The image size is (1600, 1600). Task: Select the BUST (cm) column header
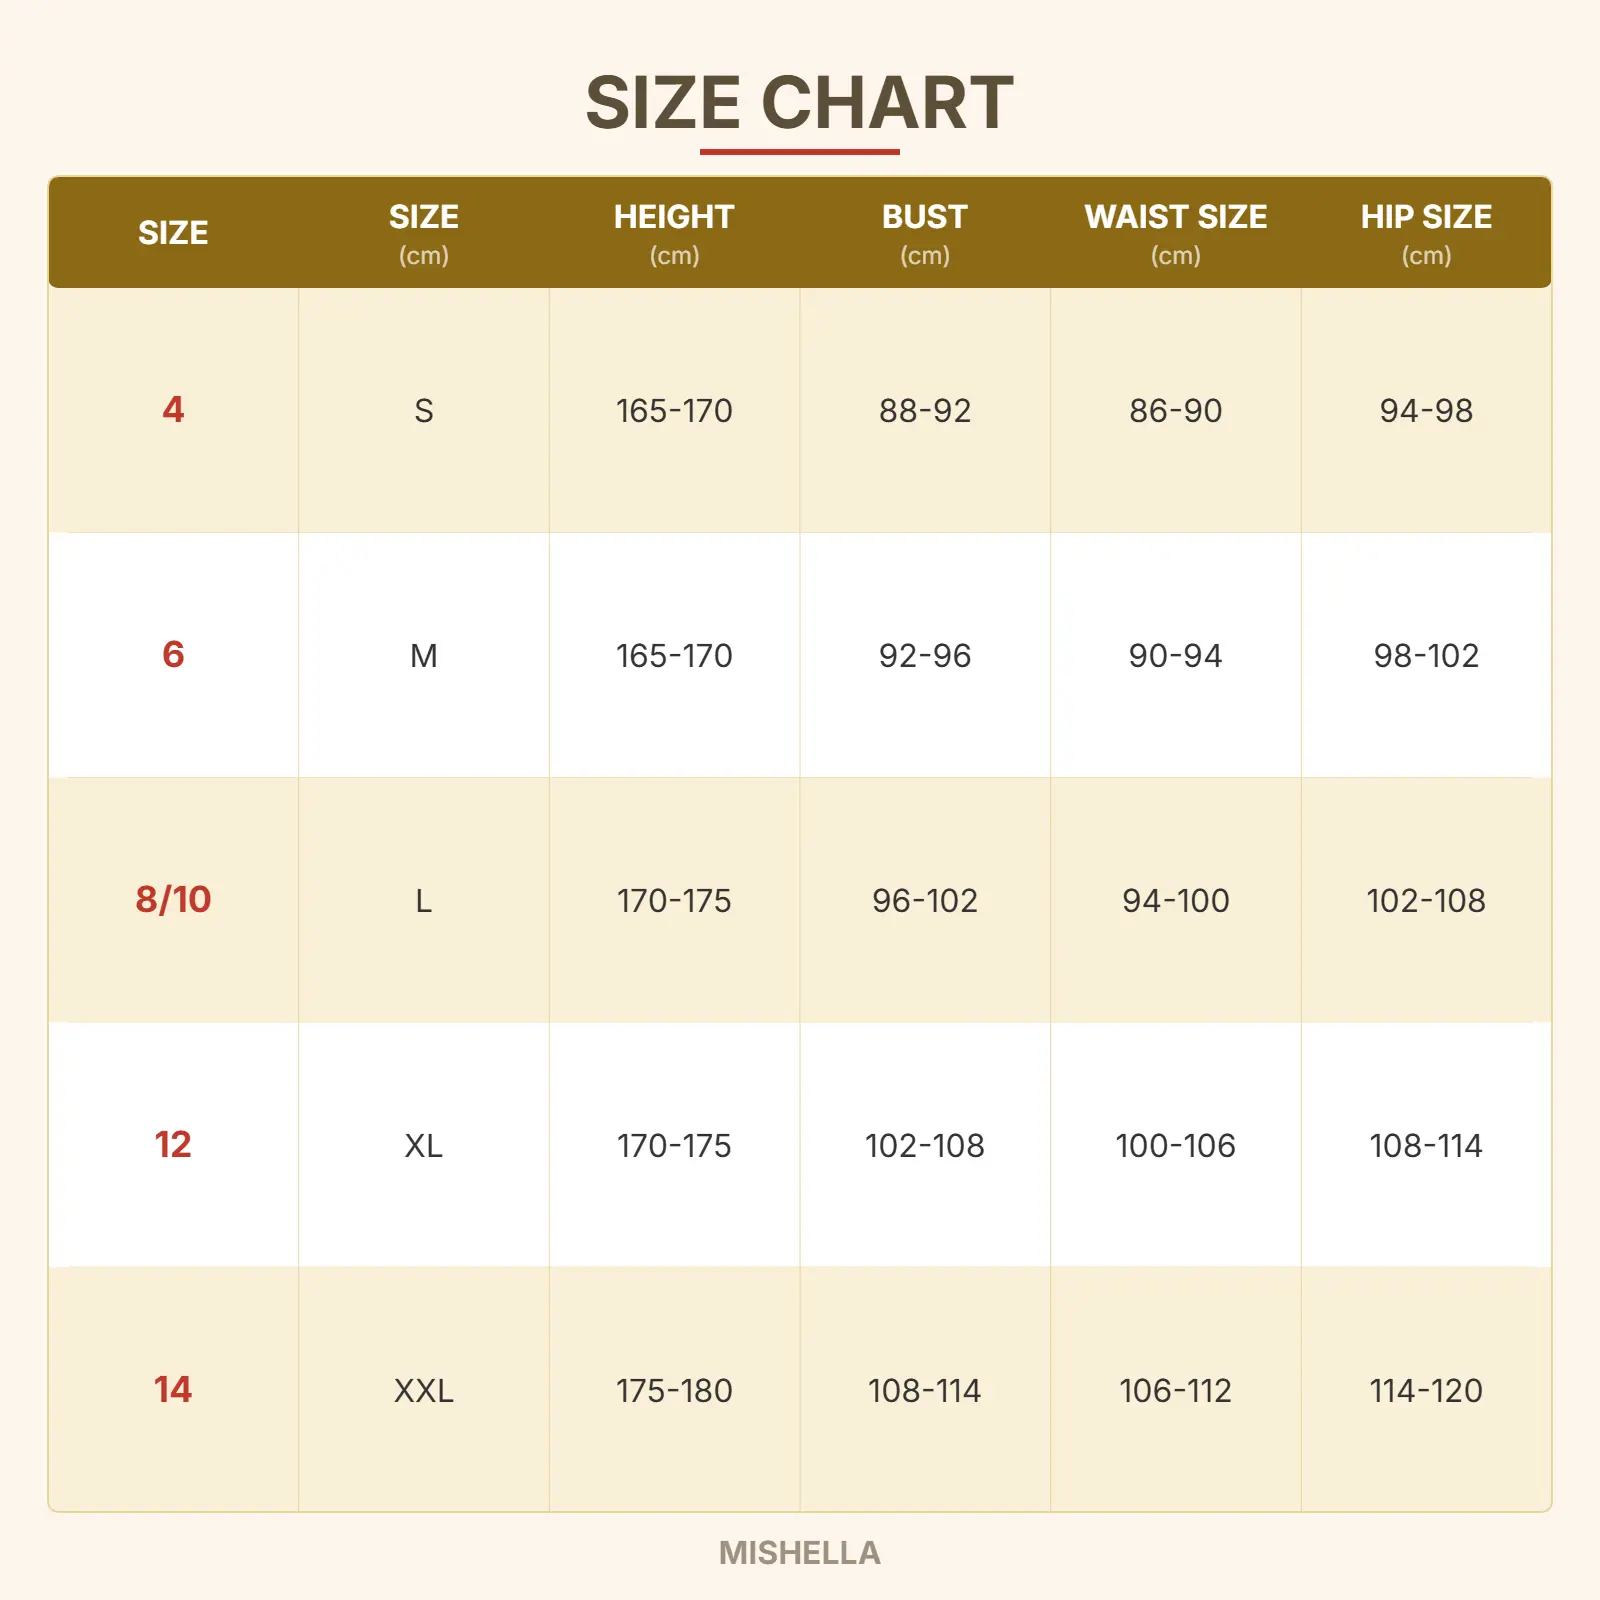[x=924, y=233]
